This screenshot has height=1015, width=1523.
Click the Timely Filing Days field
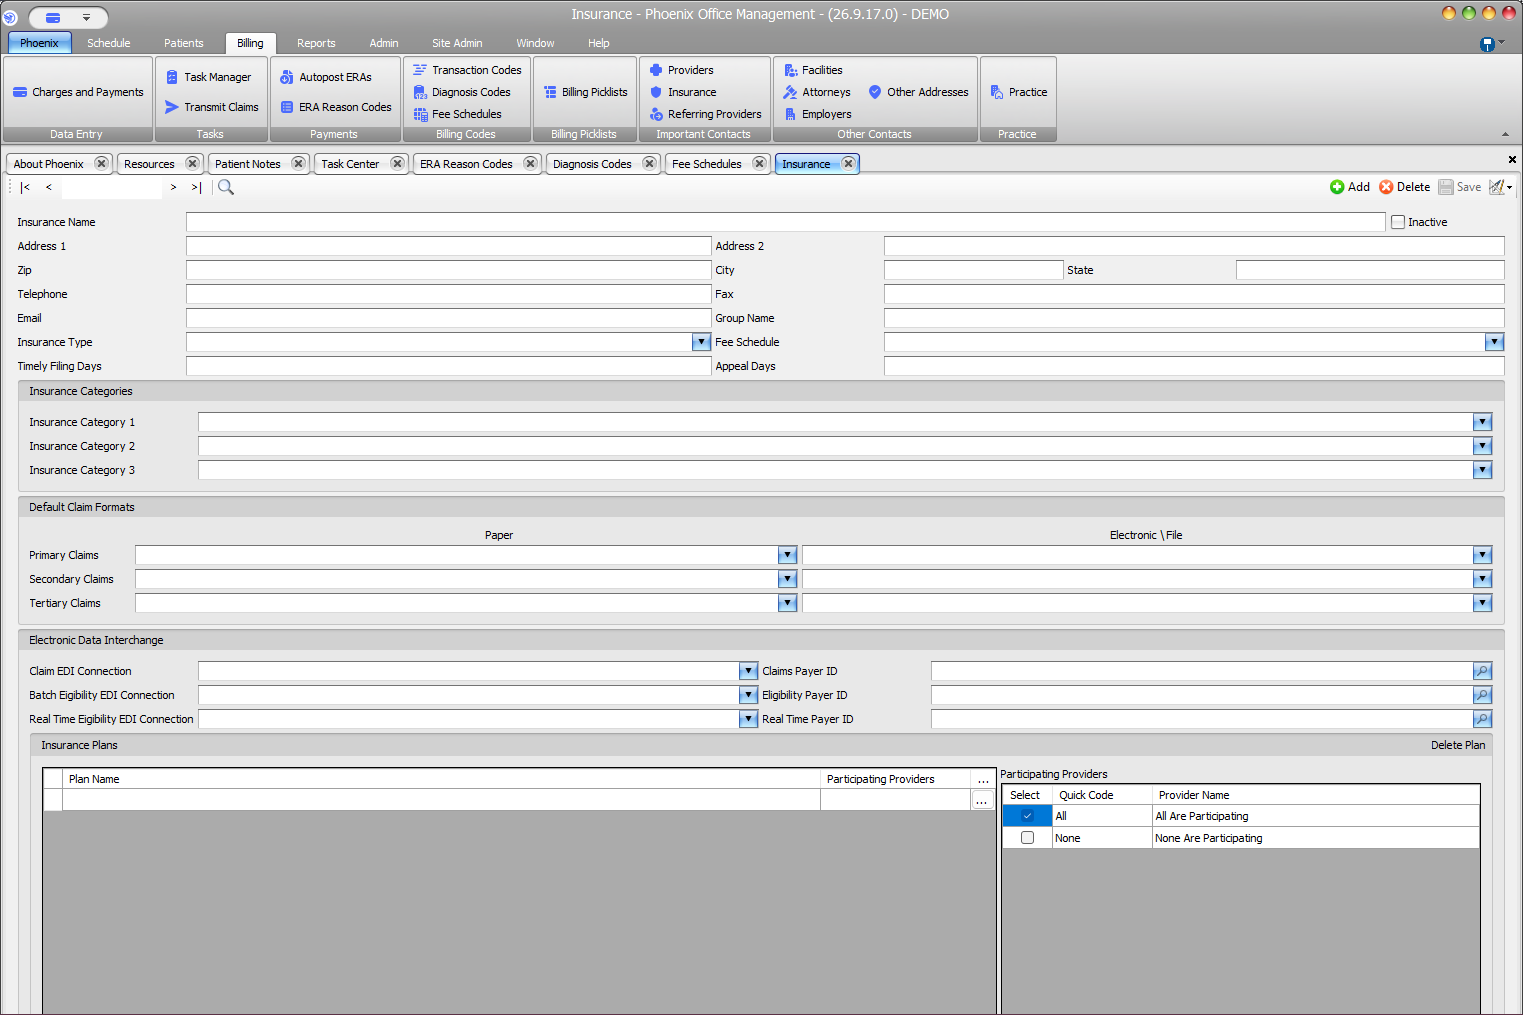(449, 366)
